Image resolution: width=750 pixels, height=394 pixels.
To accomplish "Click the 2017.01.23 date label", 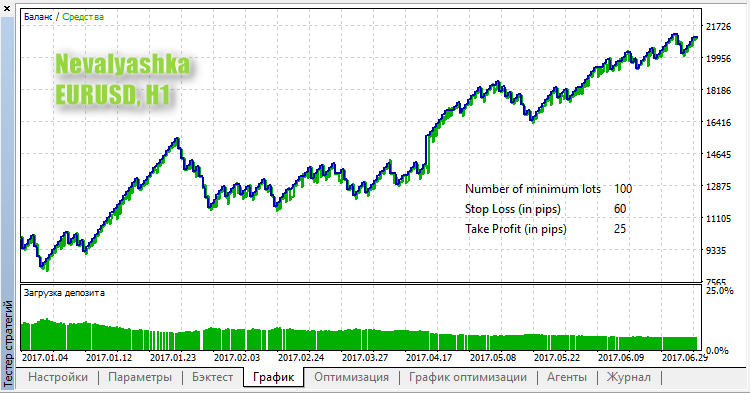I will coord(173,358).
